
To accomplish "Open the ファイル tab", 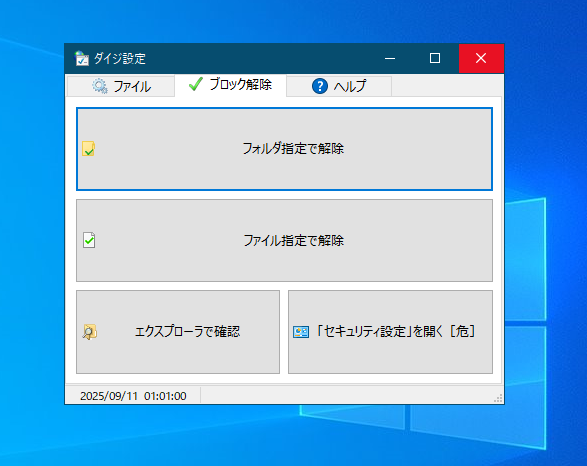I will pos(121,86).
